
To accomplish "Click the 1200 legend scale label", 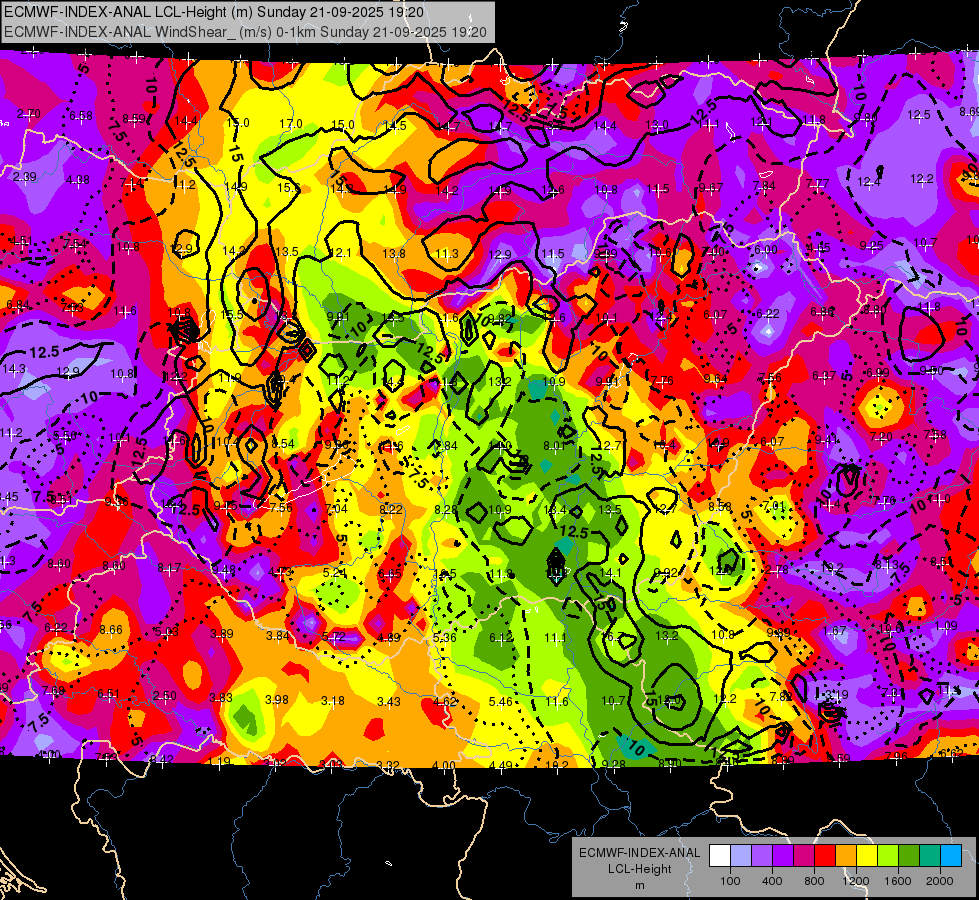I will (x=856, y=881).
